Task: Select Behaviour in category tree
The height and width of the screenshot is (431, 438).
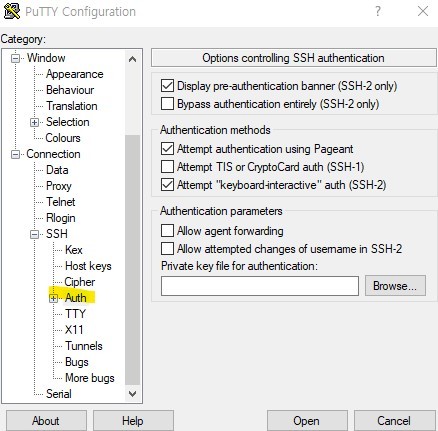Action: tap(70, 90)
